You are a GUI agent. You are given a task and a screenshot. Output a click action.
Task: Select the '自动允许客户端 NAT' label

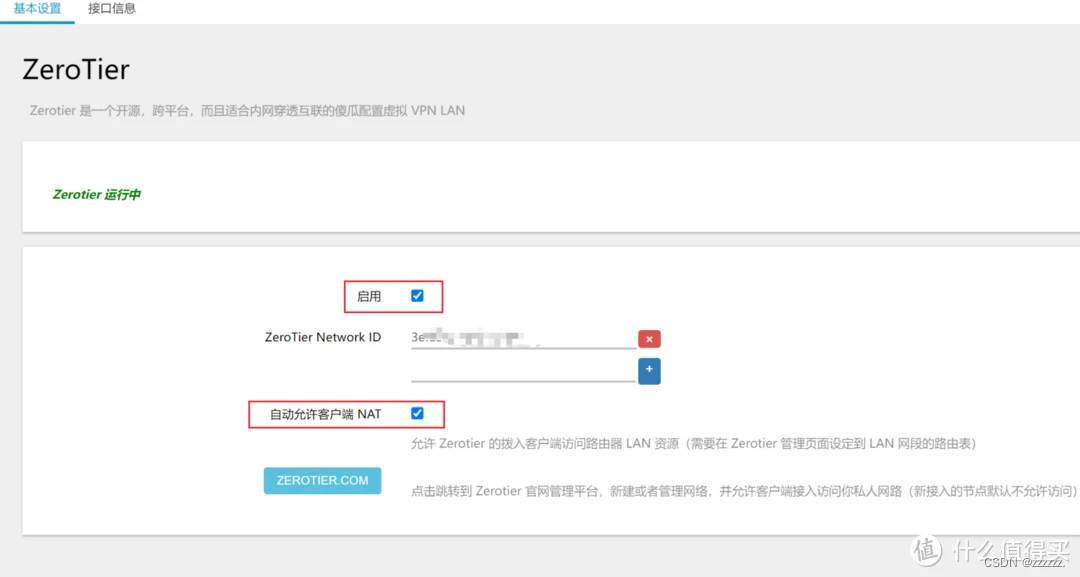point(325,415)
